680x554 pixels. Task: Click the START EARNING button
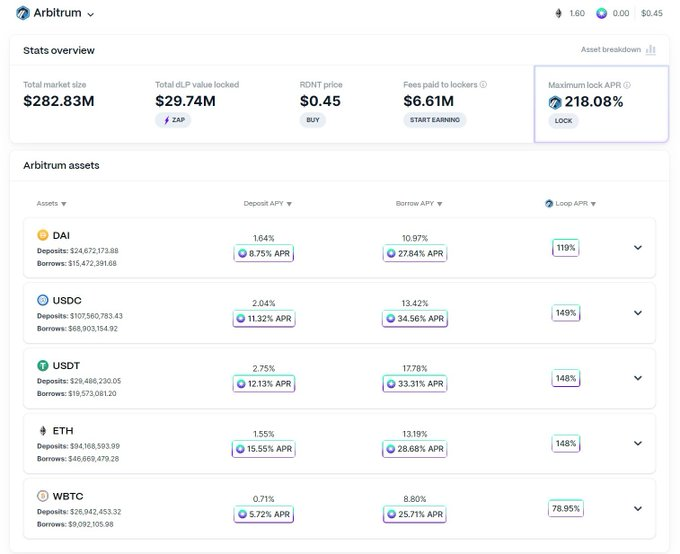click(435, 120)
